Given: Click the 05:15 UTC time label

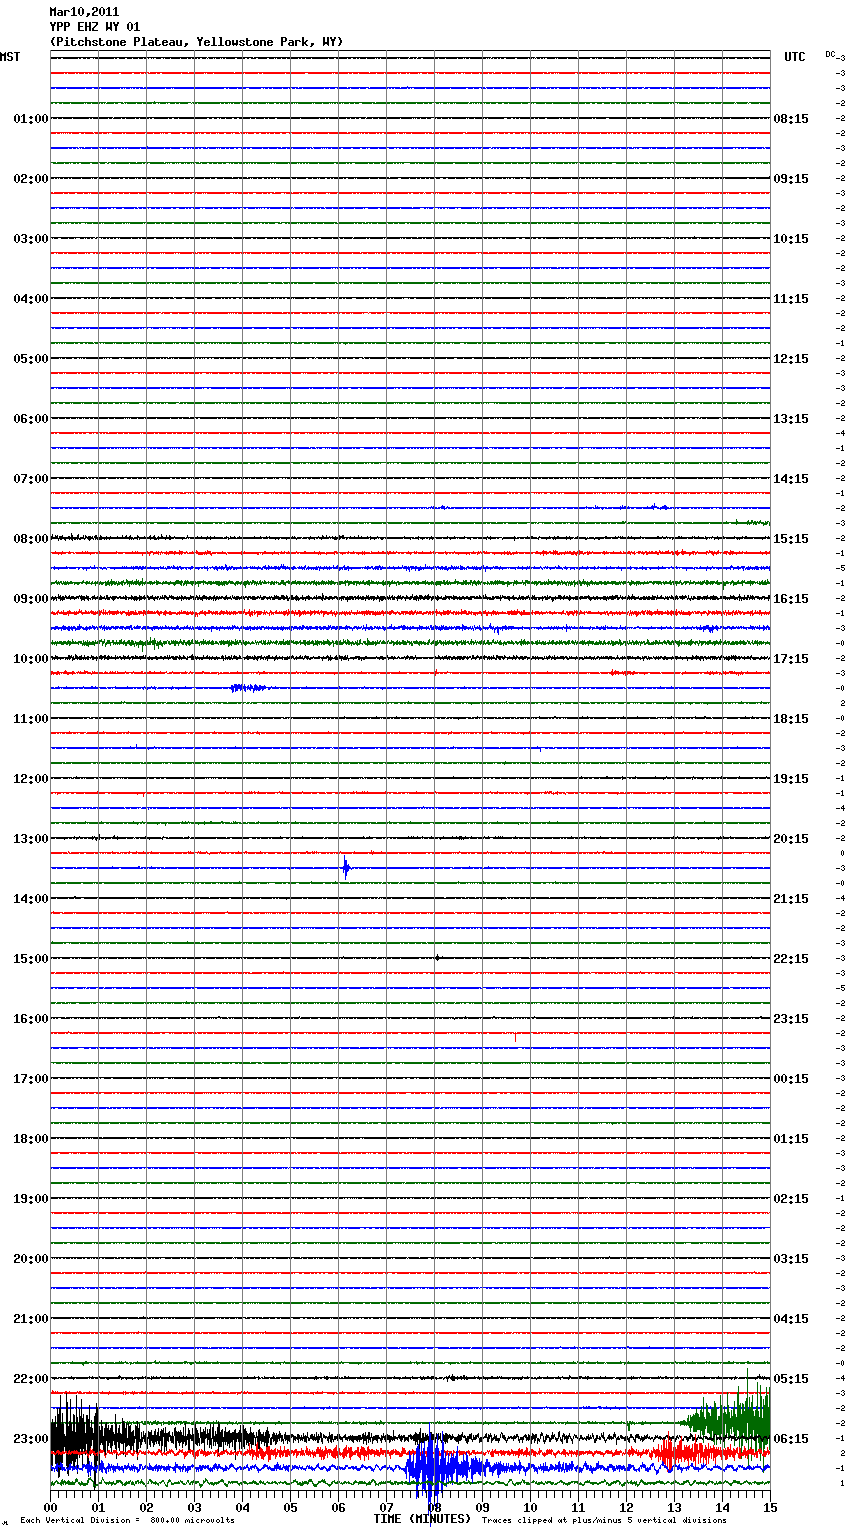Looking at the screenshot, I should 791,1379.
